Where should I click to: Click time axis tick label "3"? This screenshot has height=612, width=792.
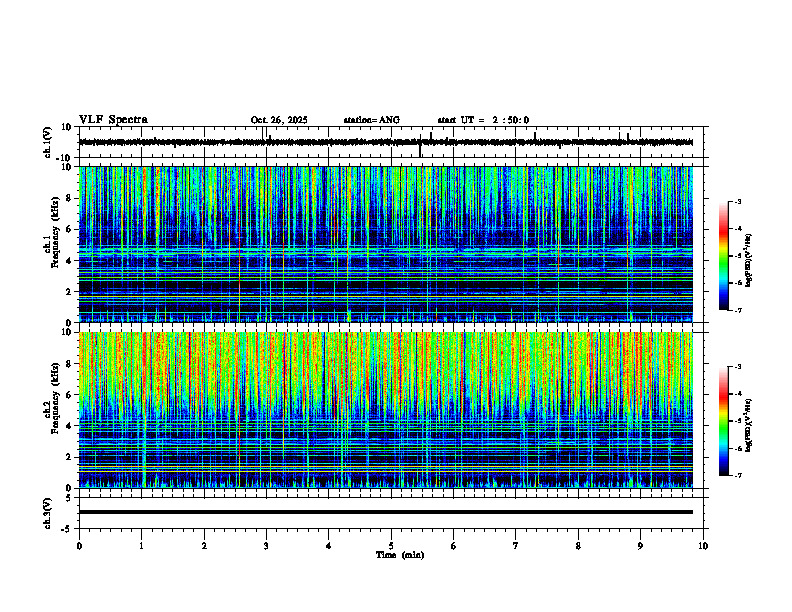[266, 546]
